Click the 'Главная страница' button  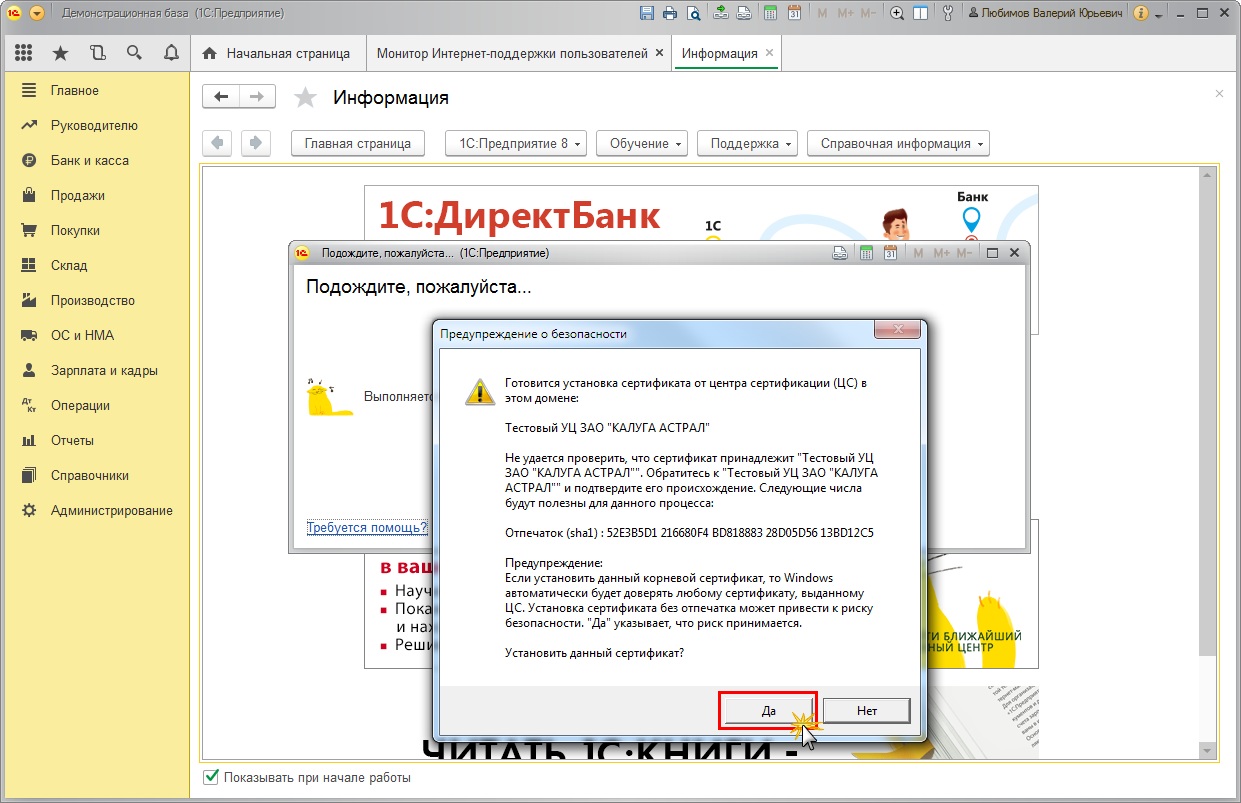pos(357,143)
